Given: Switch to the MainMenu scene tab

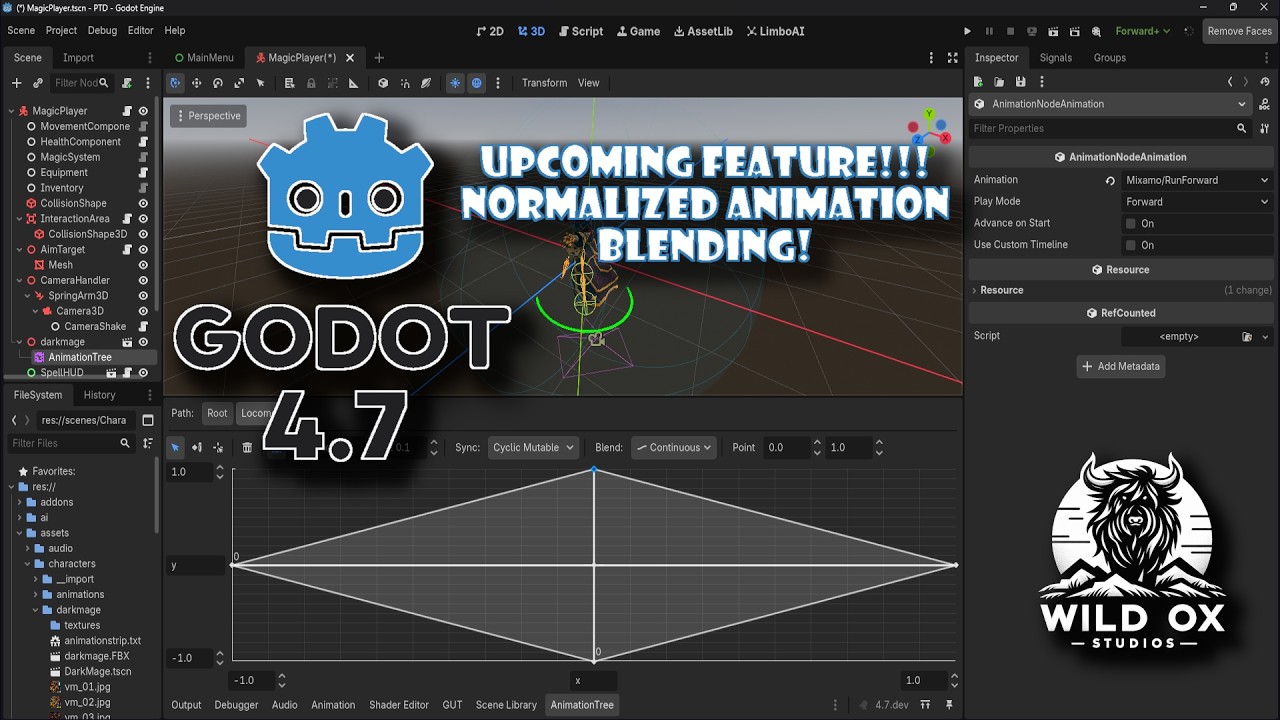Looking at the screenshot, I should pyautogui.click(x=204, y=58).
